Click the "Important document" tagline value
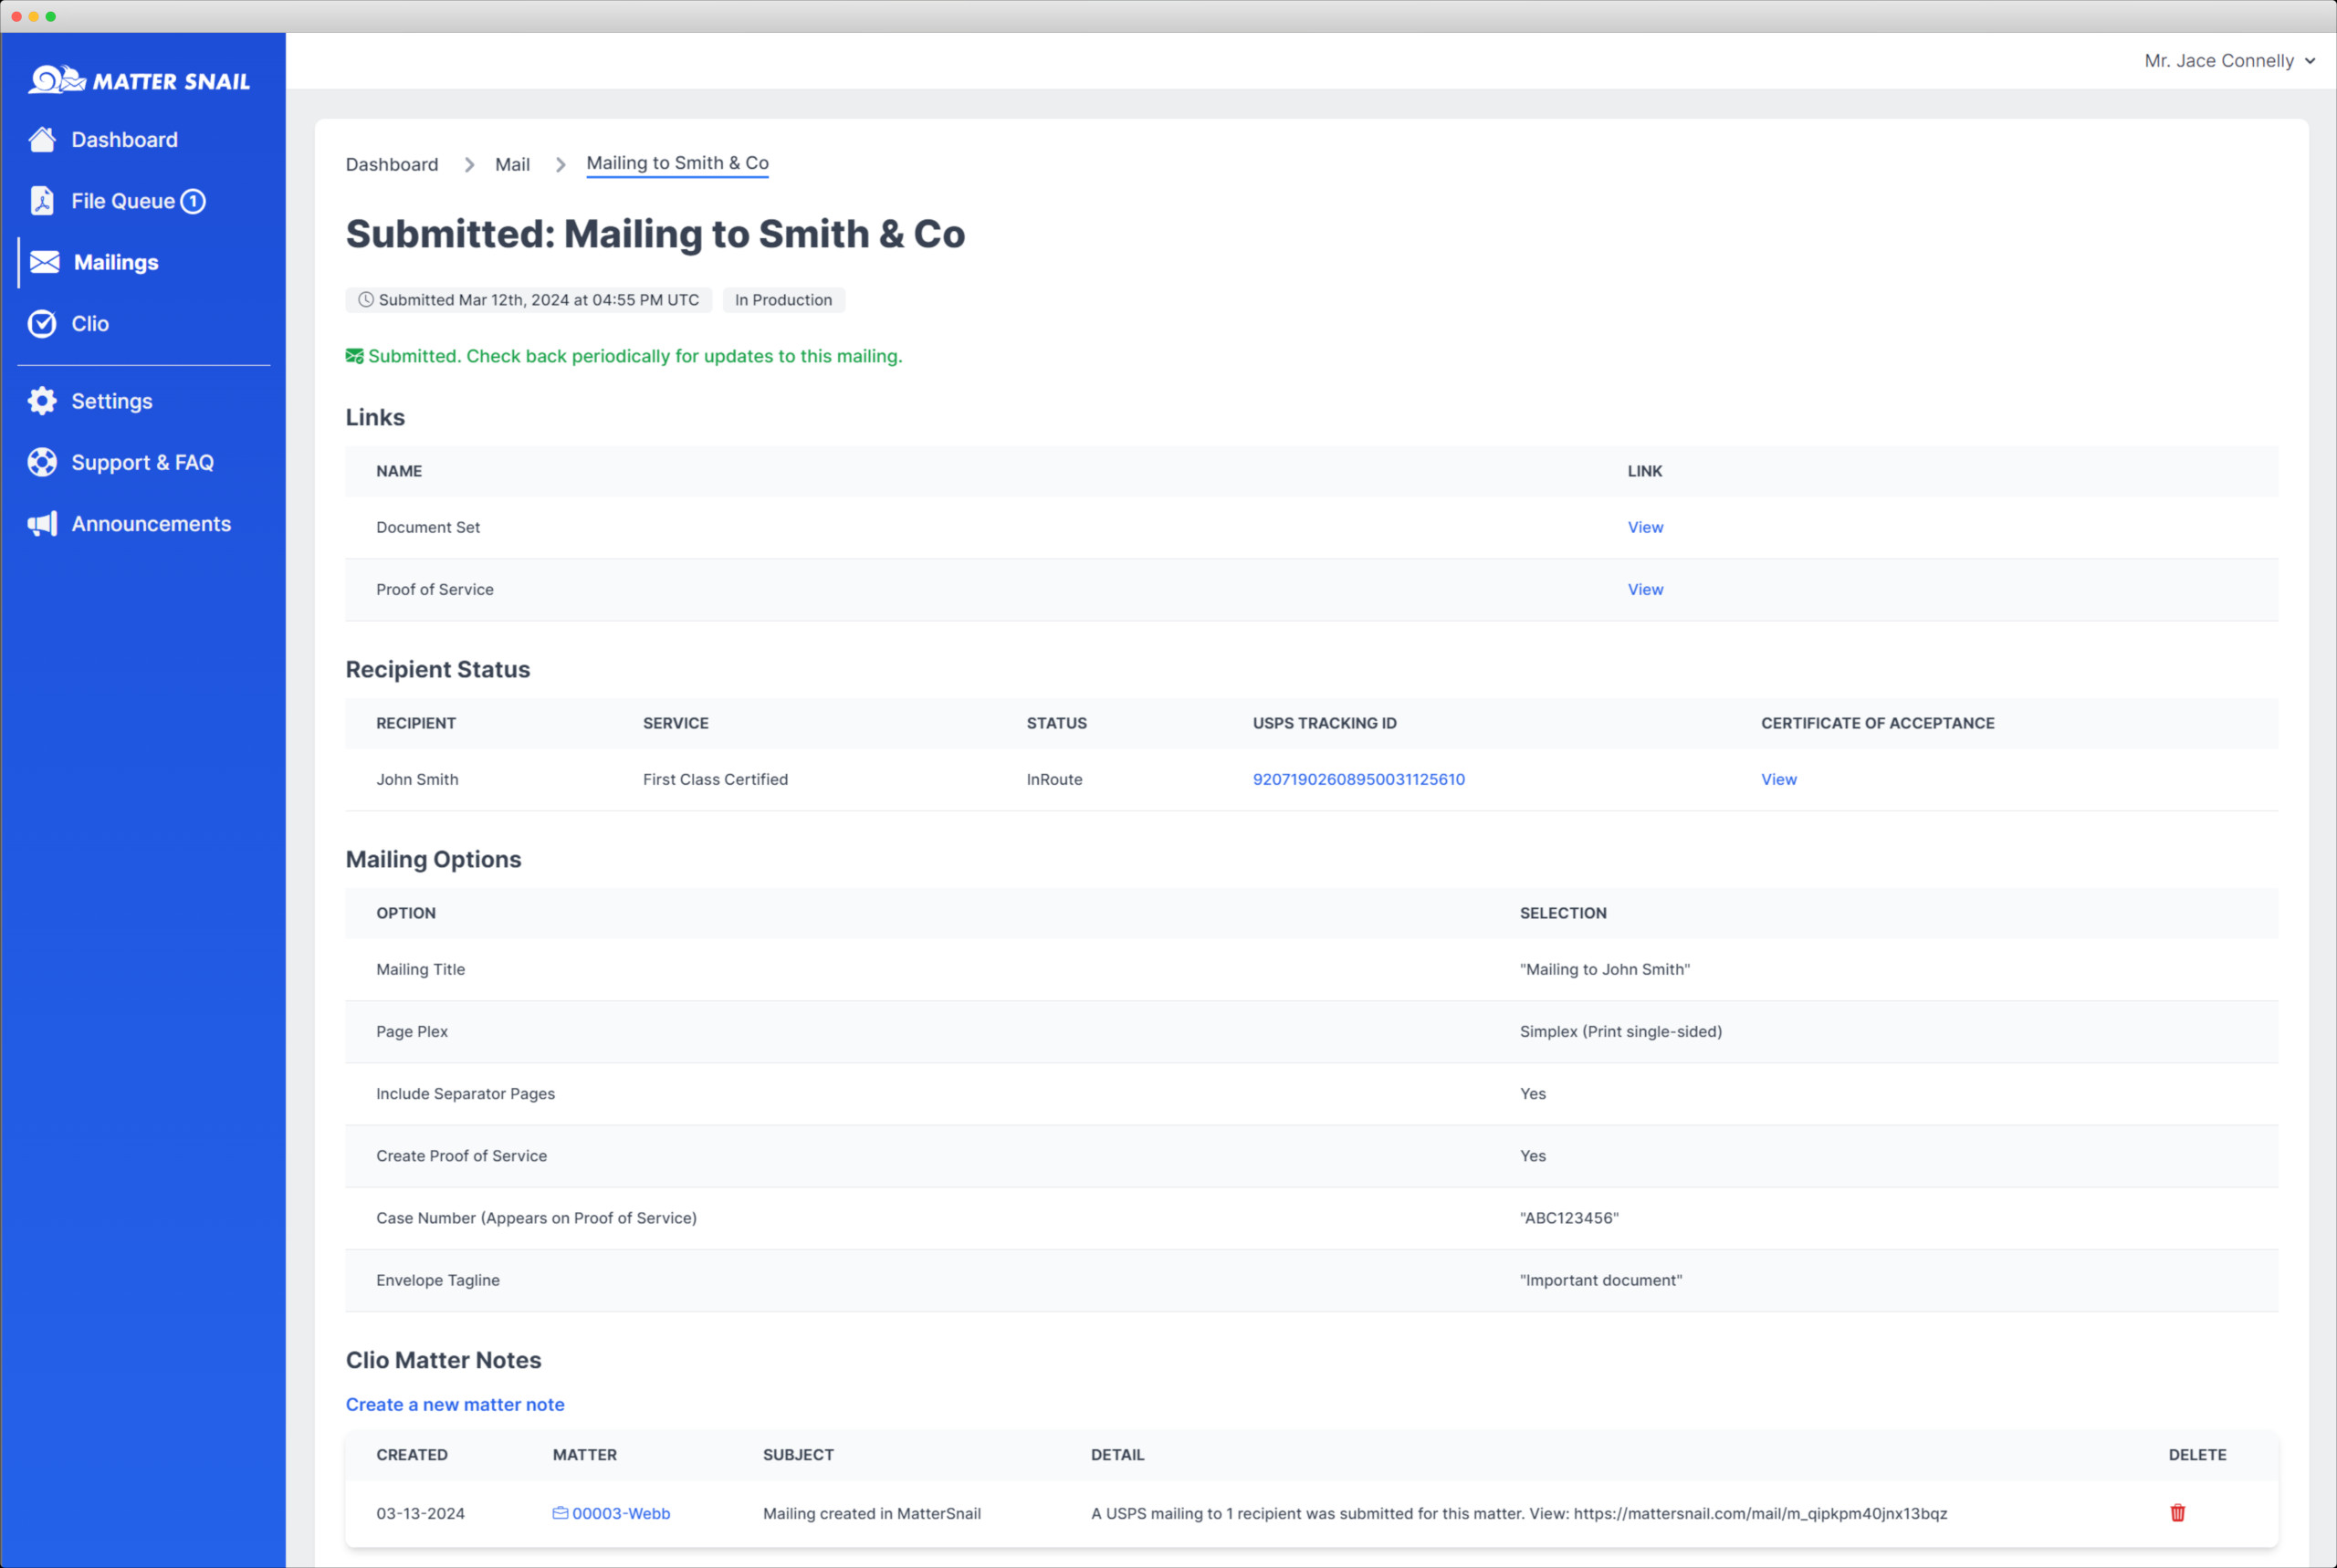Image resolution: width=2337 pixels, height=1568 pixels. point(1600,1280)
